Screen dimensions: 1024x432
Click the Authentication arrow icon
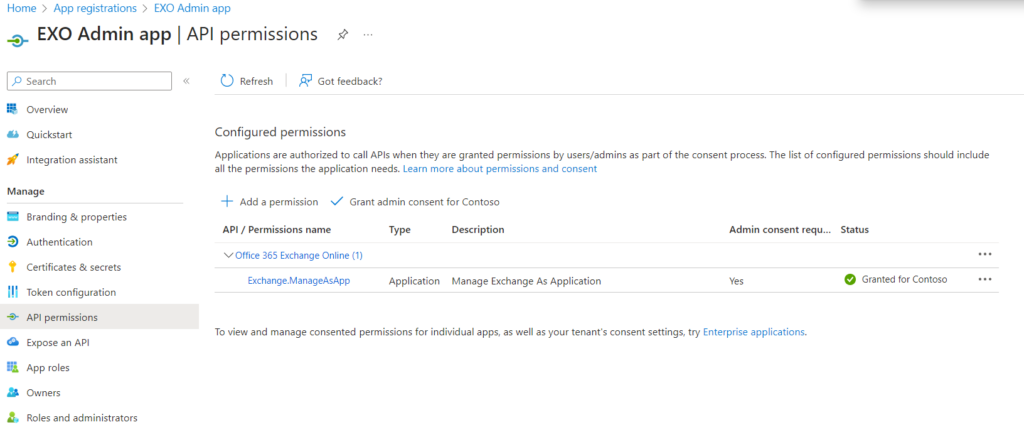click(x=12, y=242)
